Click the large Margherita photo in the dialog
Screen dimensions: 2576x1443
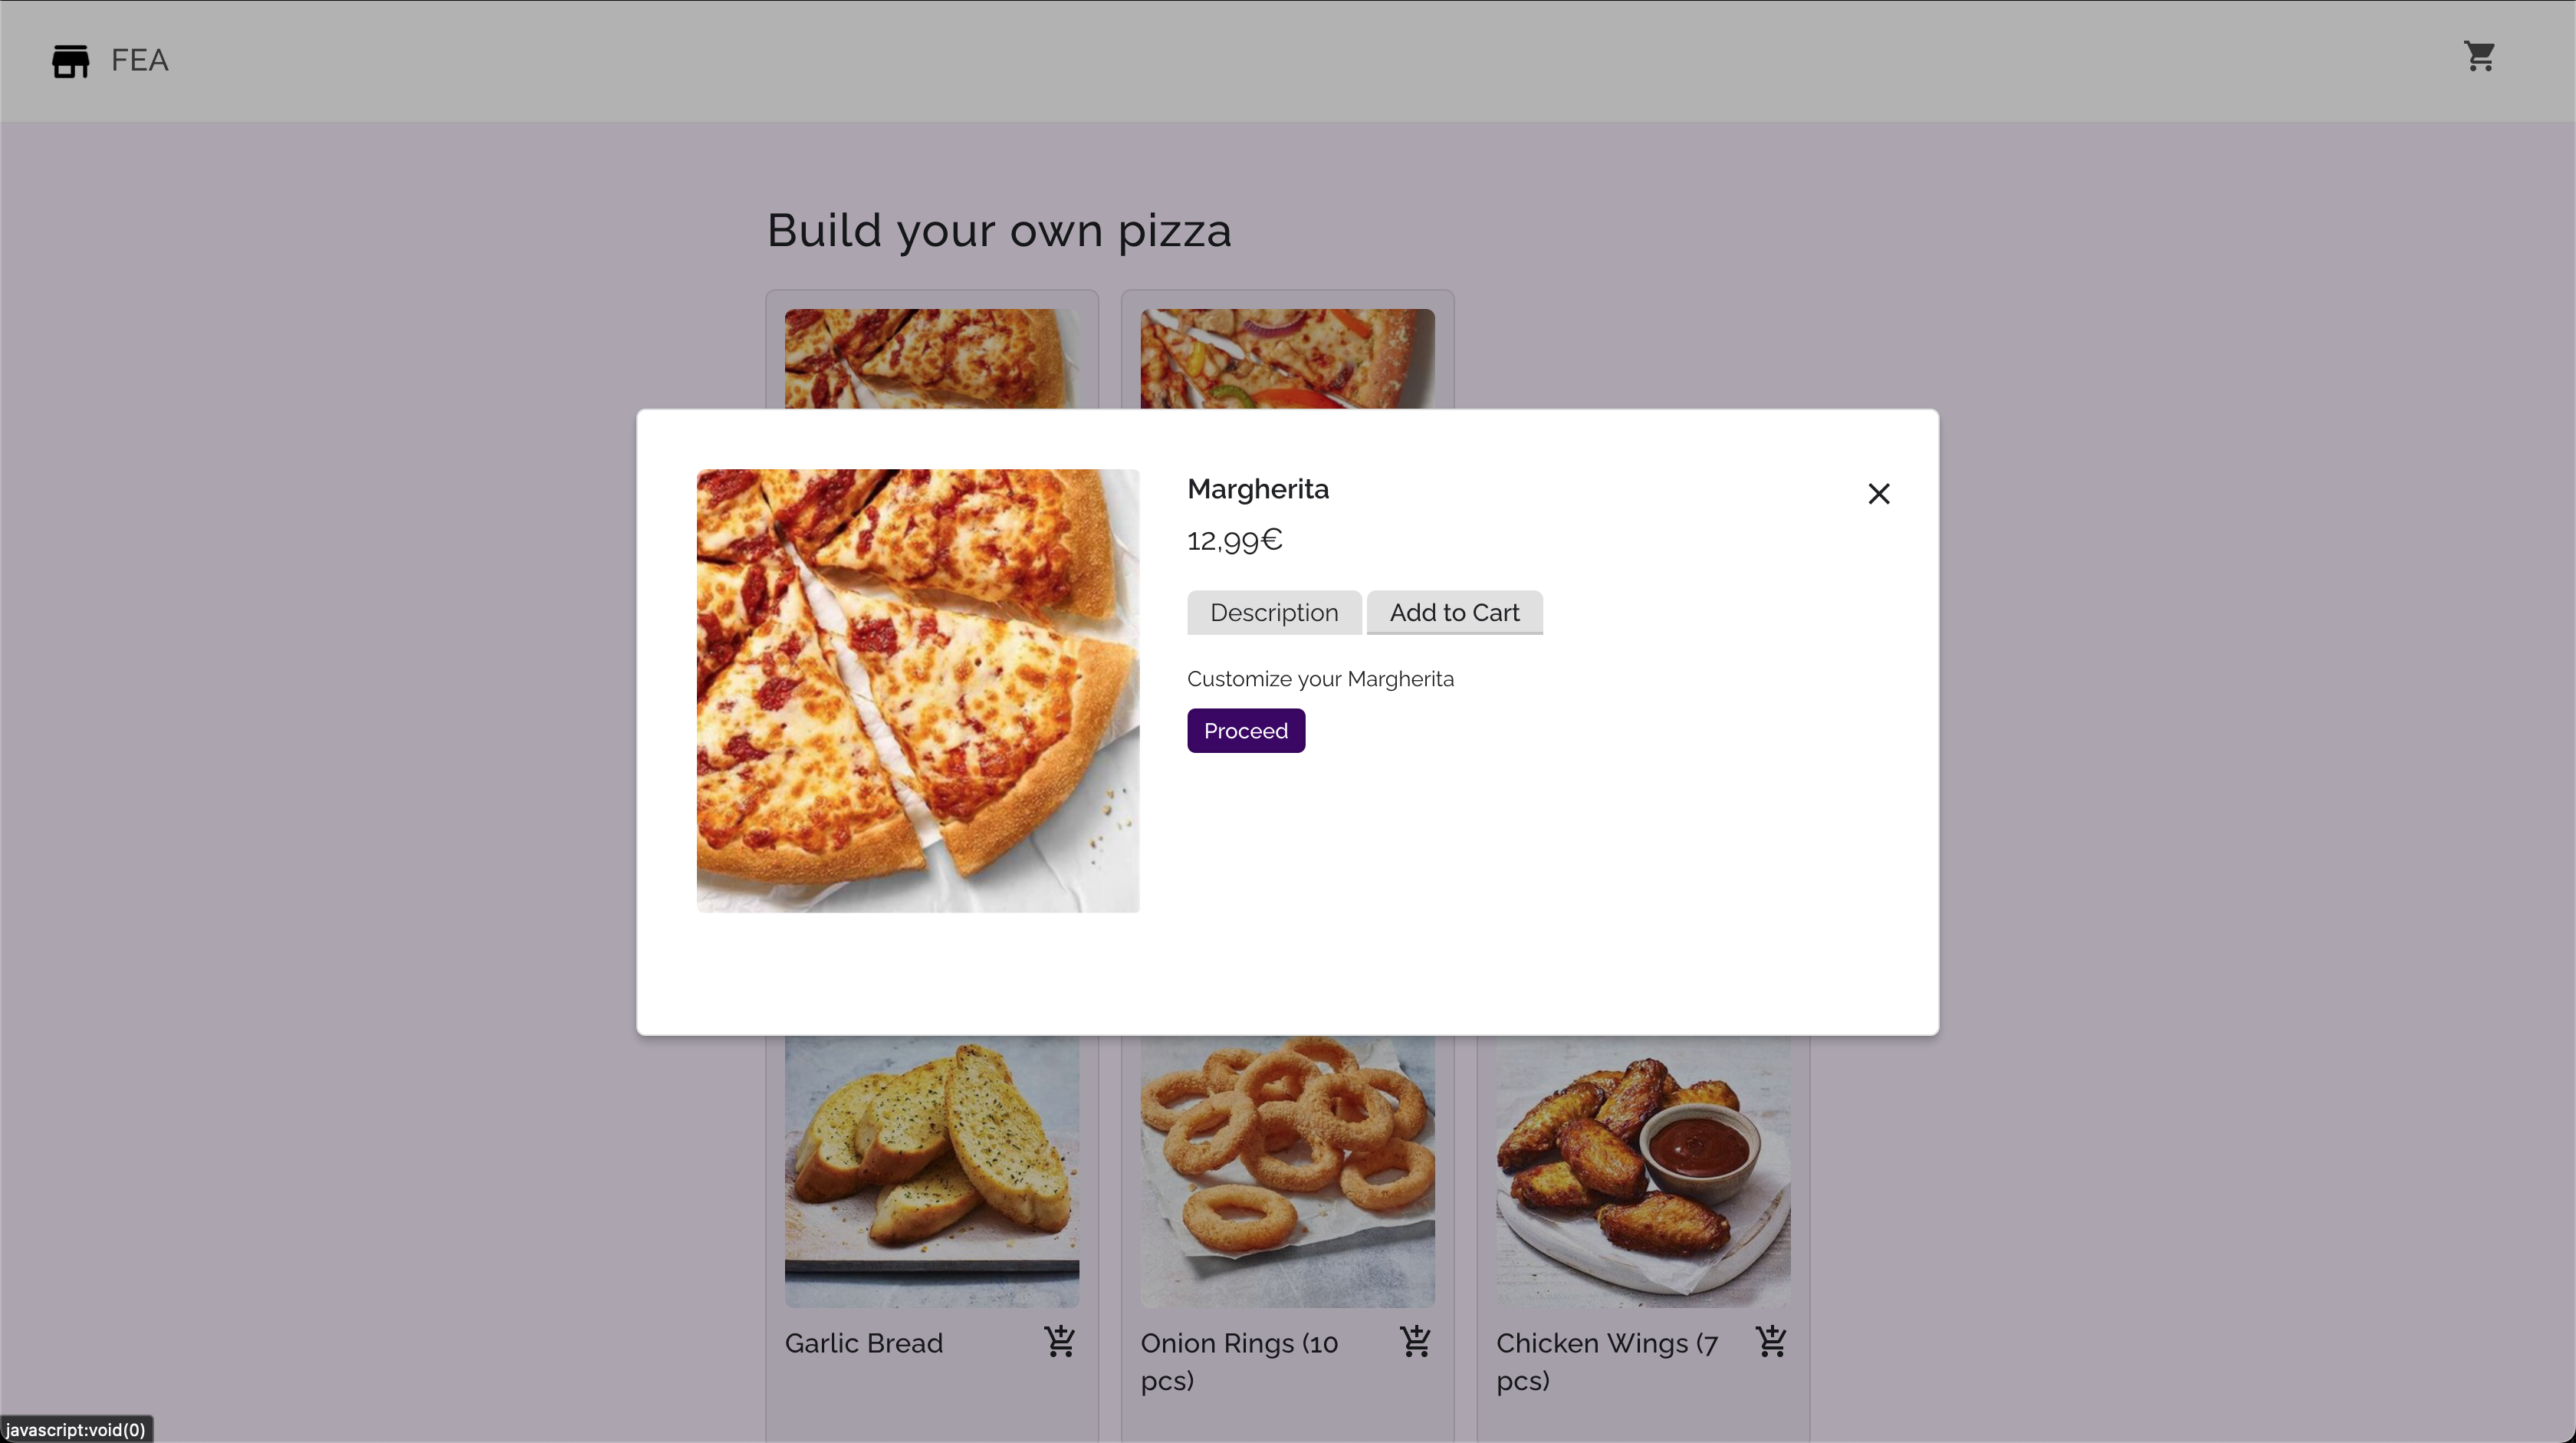pos(917,690)
